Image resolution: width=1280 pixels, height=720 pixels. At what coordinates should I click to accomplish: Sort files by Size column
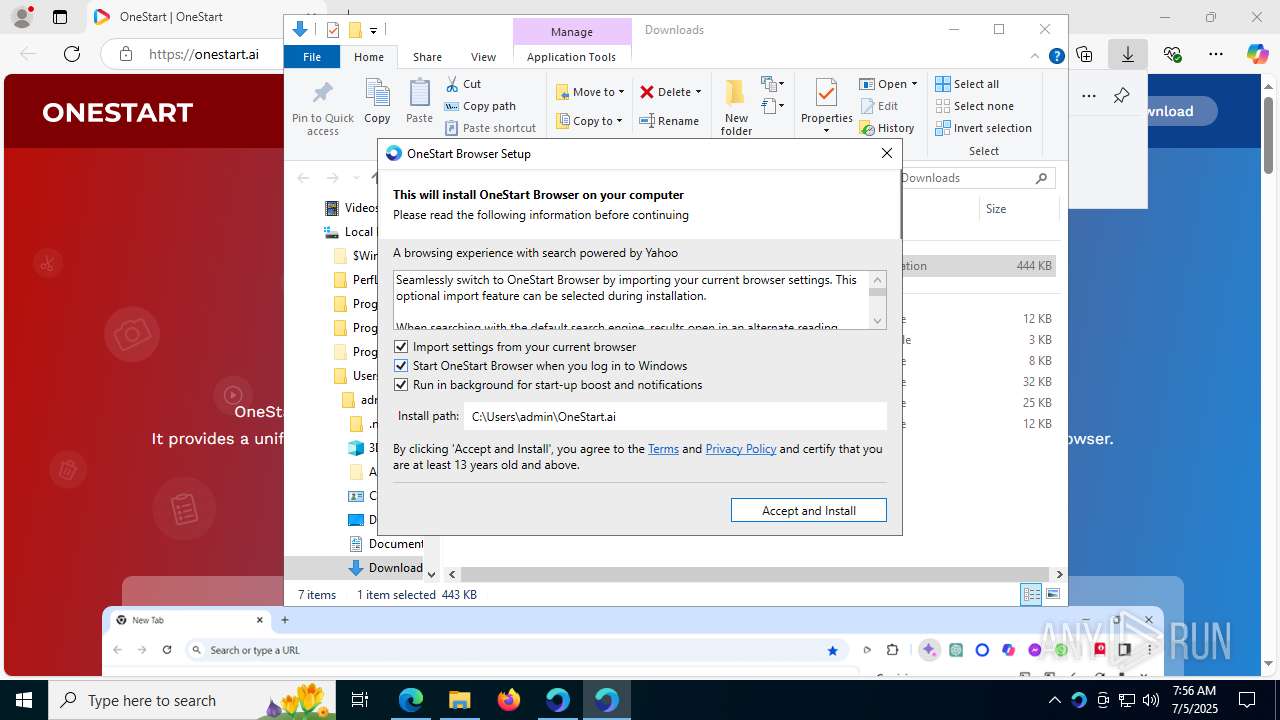pyautogui.click(x=996, y=209)
